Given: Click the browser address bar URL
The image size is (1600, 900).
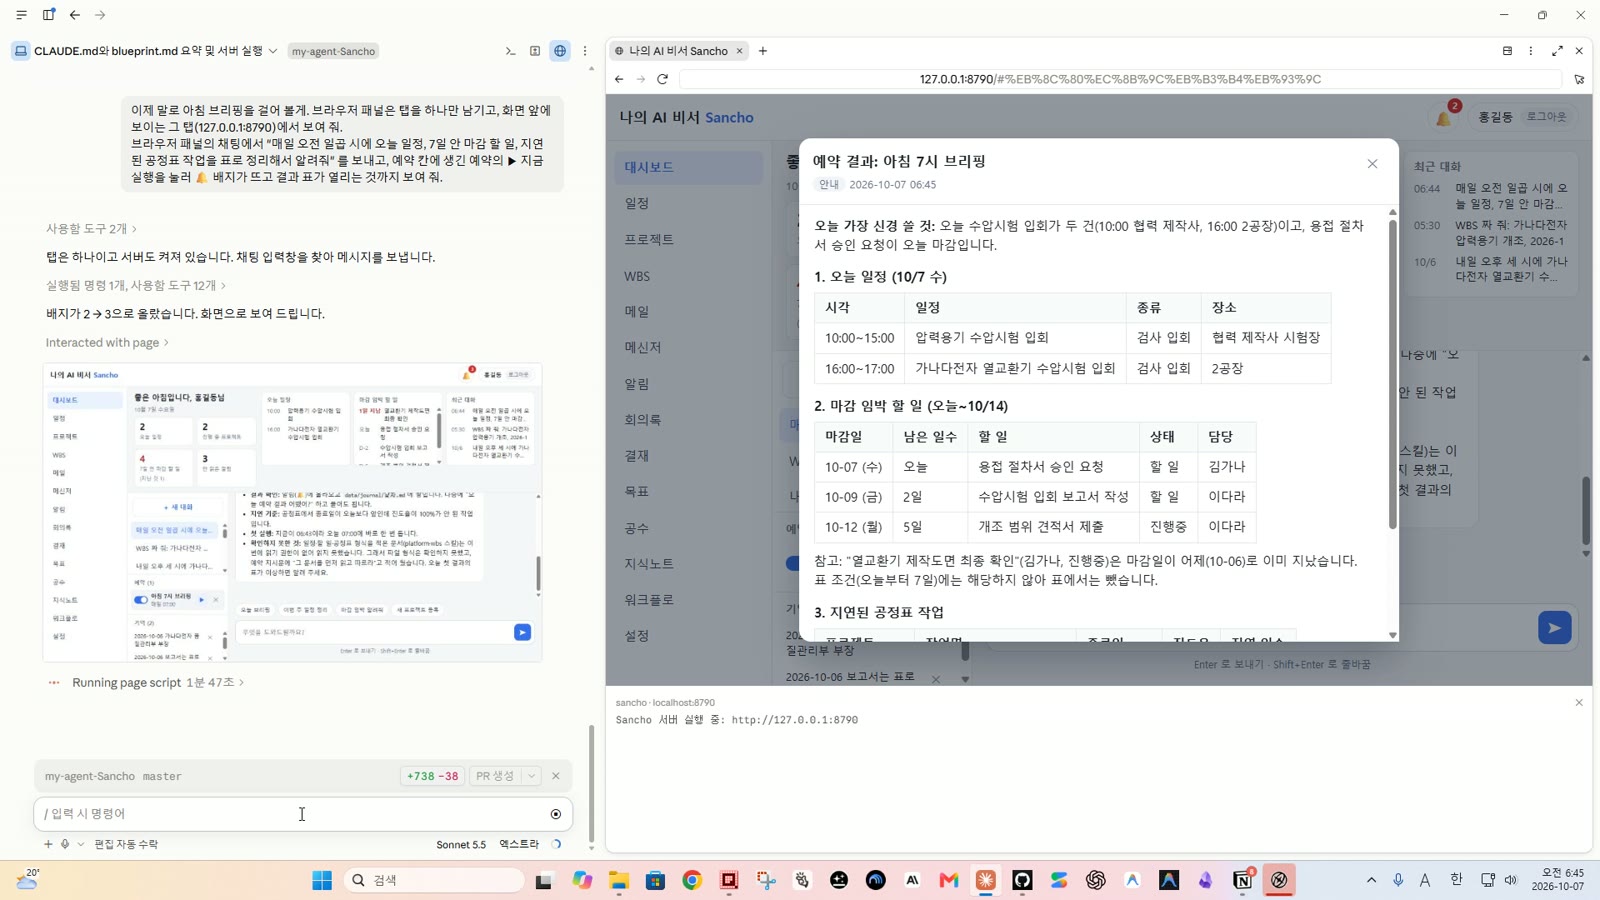Looking at the screenshot, I should [1120, 79].
